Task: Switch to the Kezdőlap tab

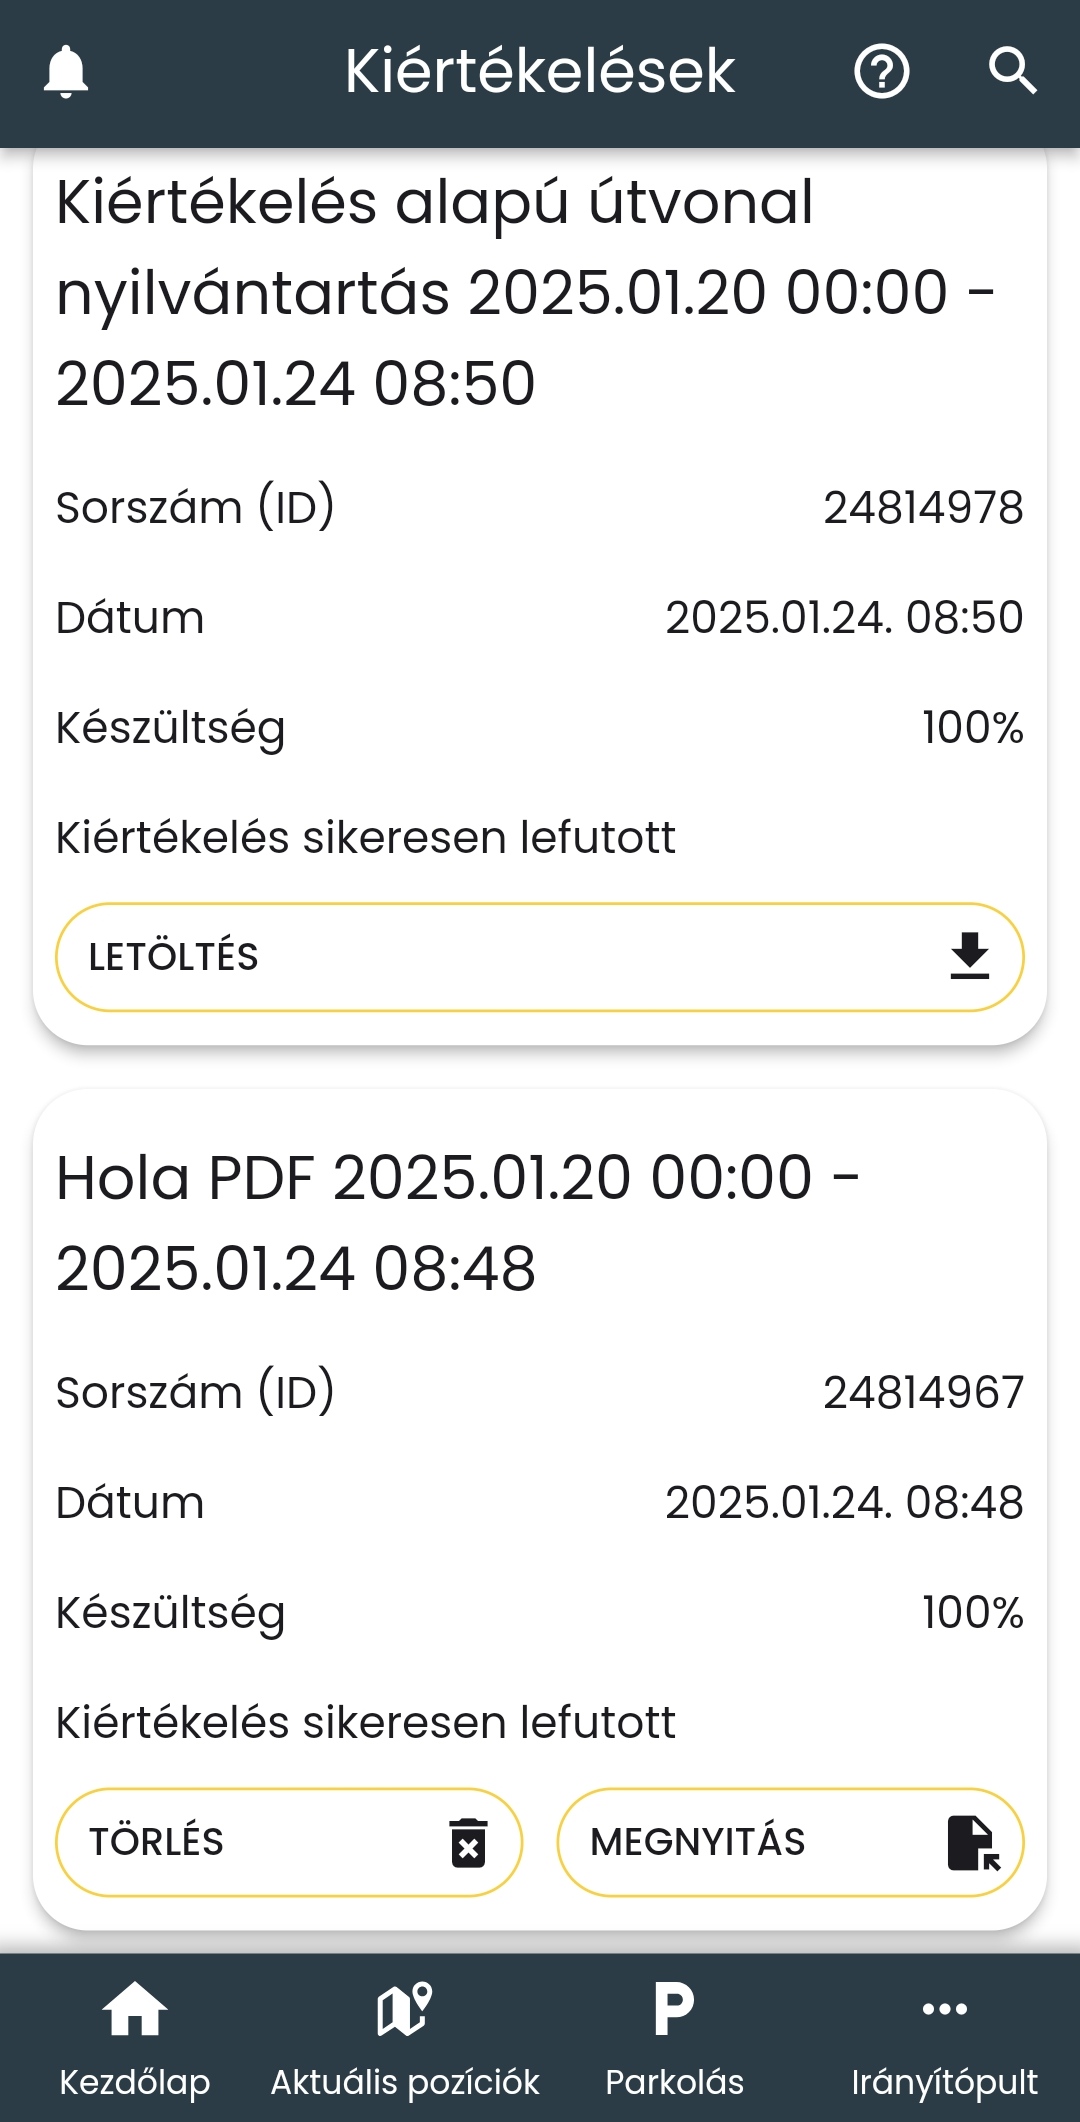Action: (135, 2081)
